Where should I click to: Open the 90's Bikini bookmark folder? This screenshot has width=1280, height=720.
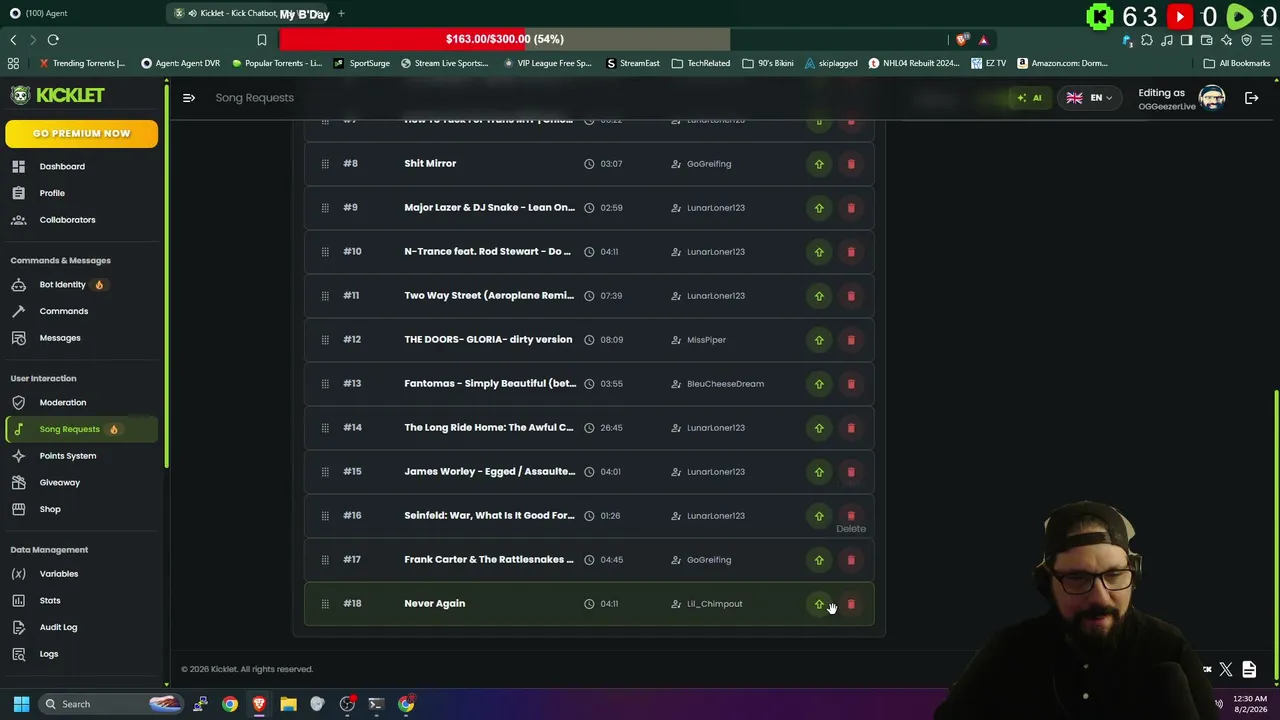coord(768,63)
